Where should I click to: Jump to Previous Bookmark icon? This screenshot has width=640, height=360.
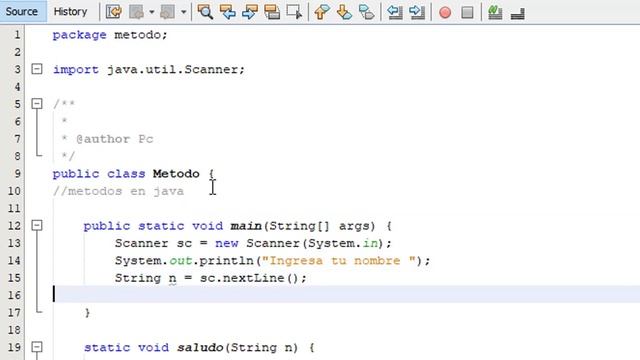coord(322,12)
